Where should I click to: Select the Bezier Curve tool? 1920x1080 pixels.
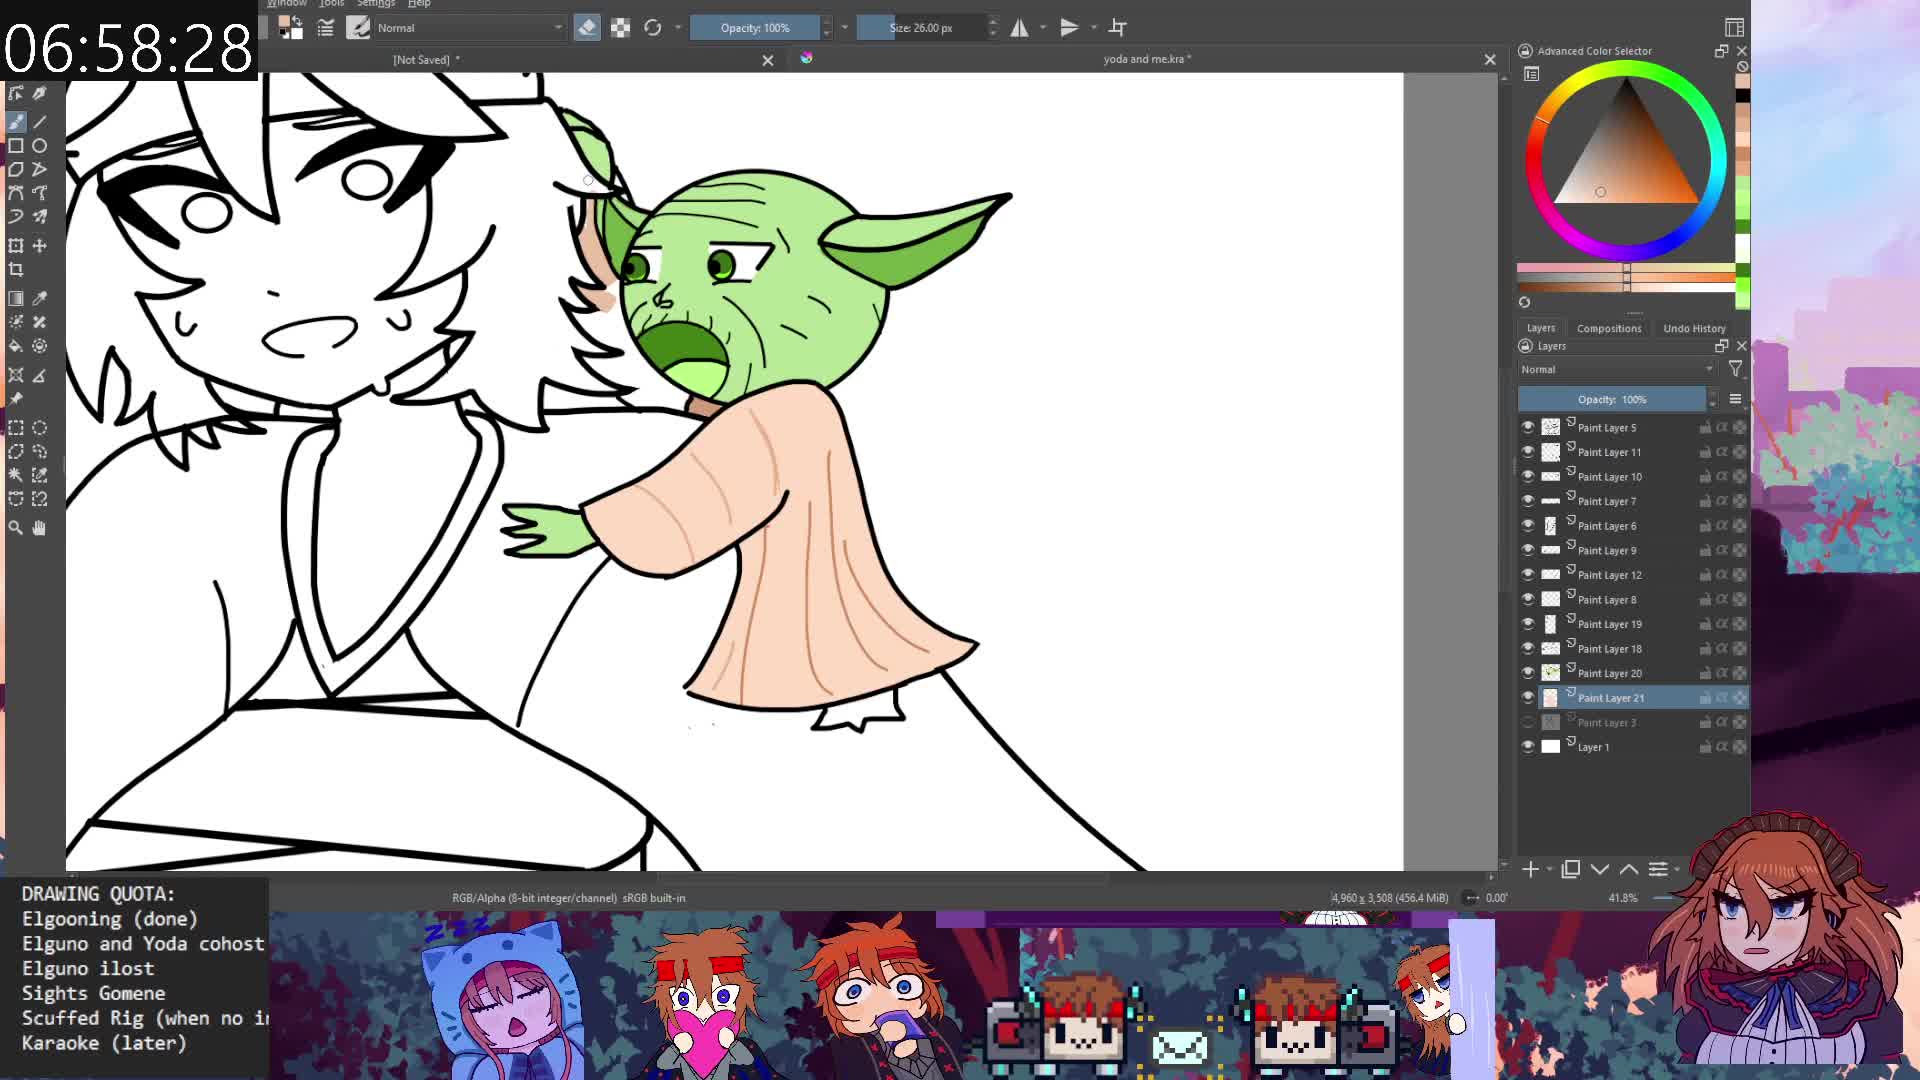tap(16, 193)
